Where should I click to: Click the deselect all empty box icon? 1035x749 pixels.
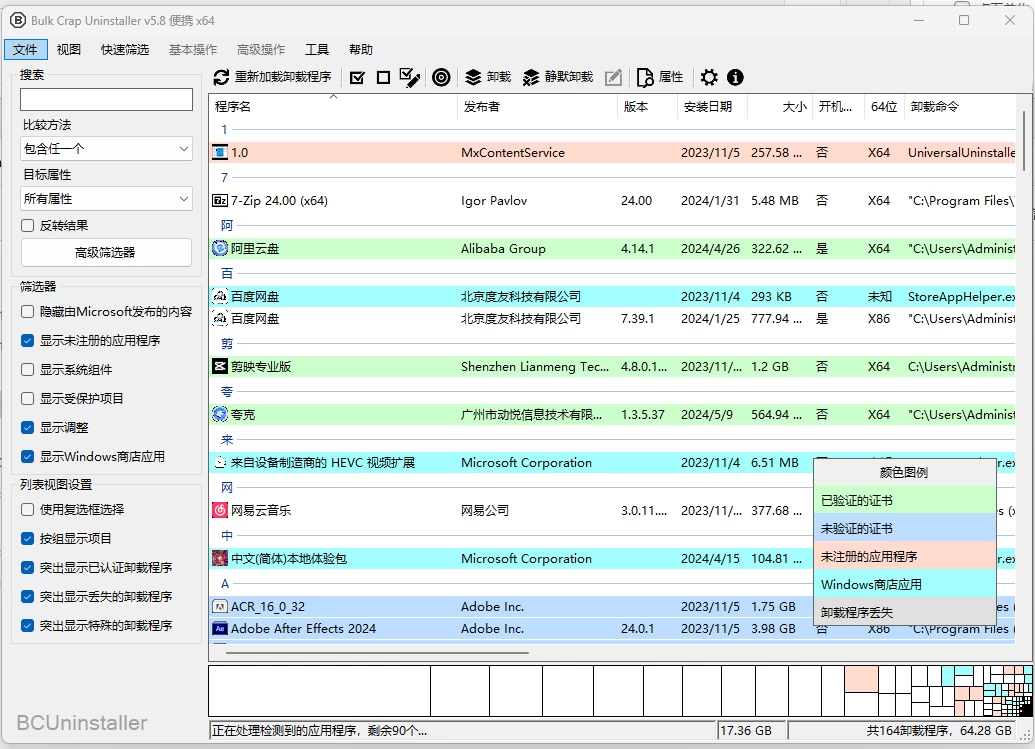pos(383,77)
